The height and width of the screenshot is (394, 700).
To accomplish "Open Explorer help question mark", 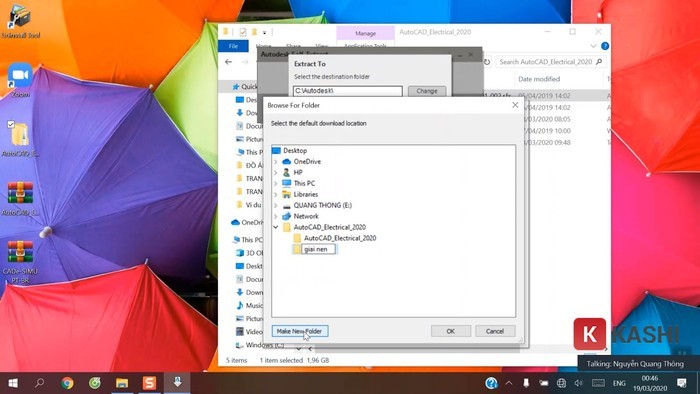I will (605, 46).
